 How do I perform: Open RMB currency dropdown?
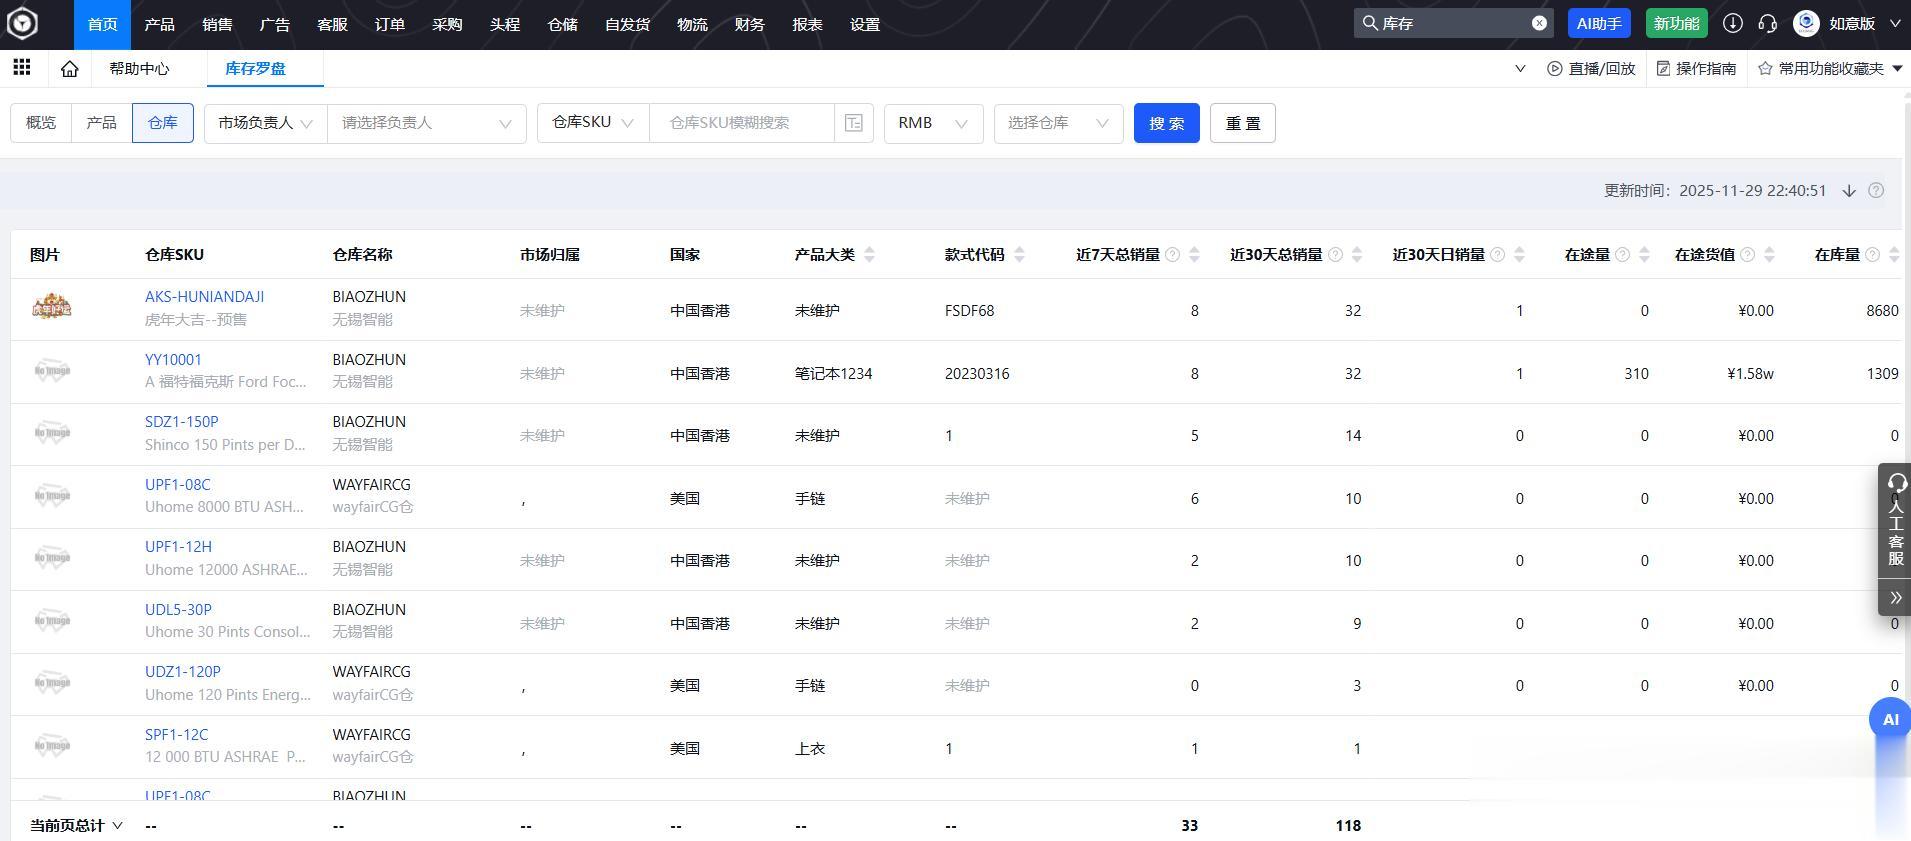[x=933, y=123]
